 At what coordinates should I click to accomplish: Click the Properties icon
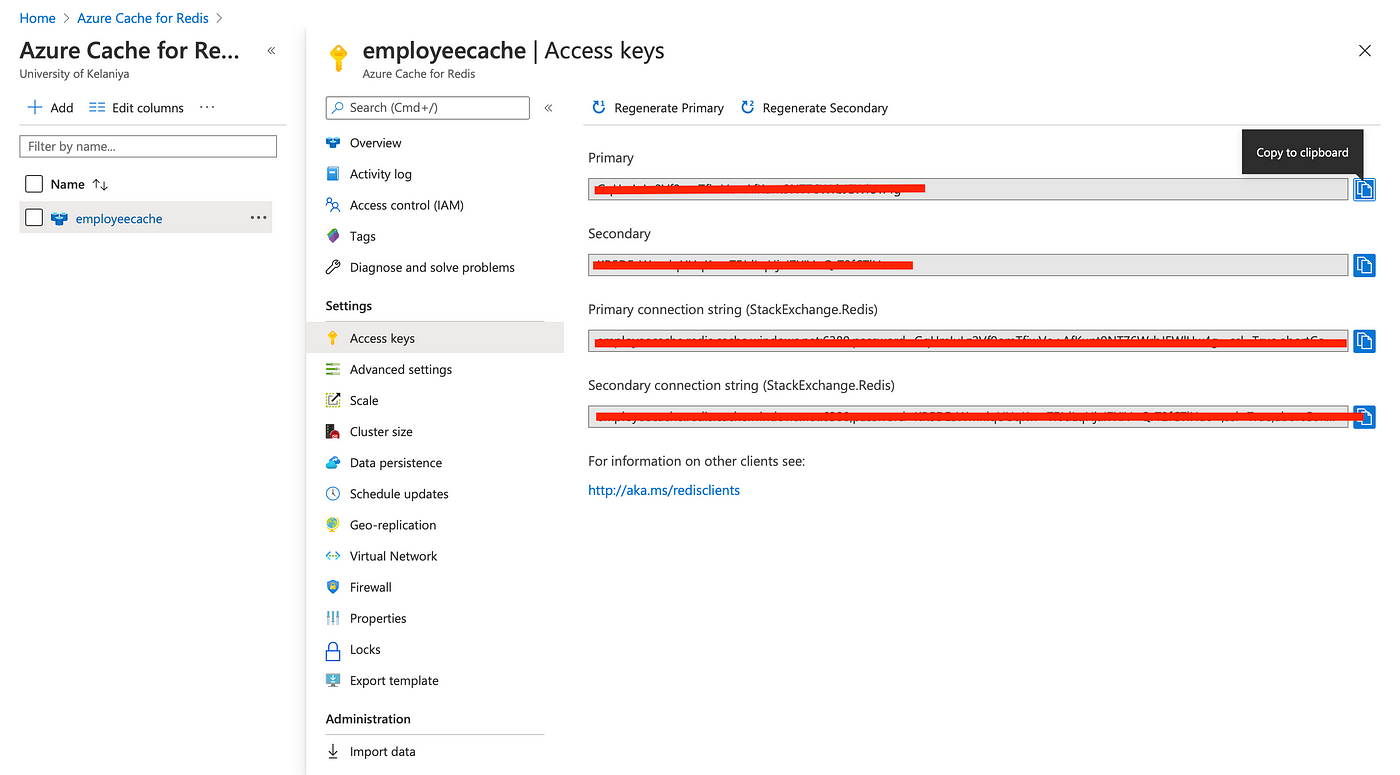pyautogui.click(x=333, y=618)
